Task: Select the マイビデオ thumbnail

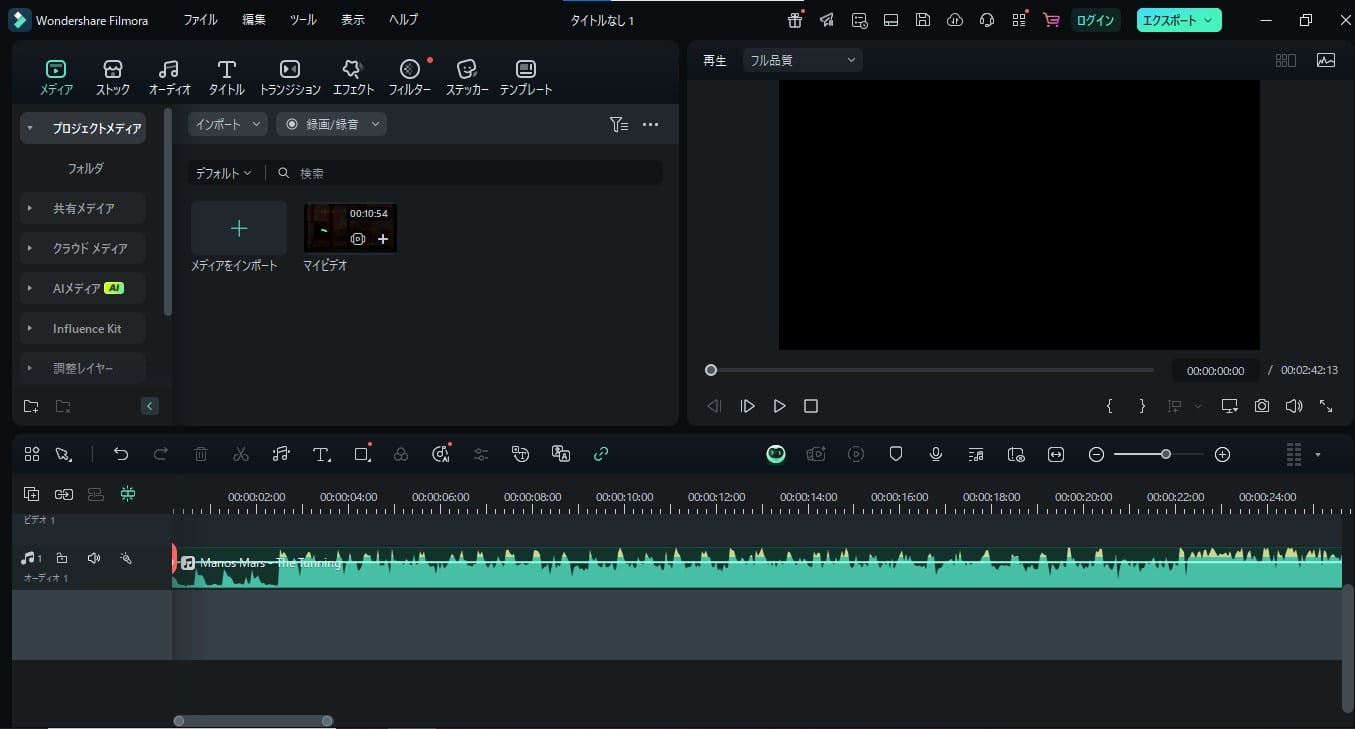Action: [x=350, y=228]
